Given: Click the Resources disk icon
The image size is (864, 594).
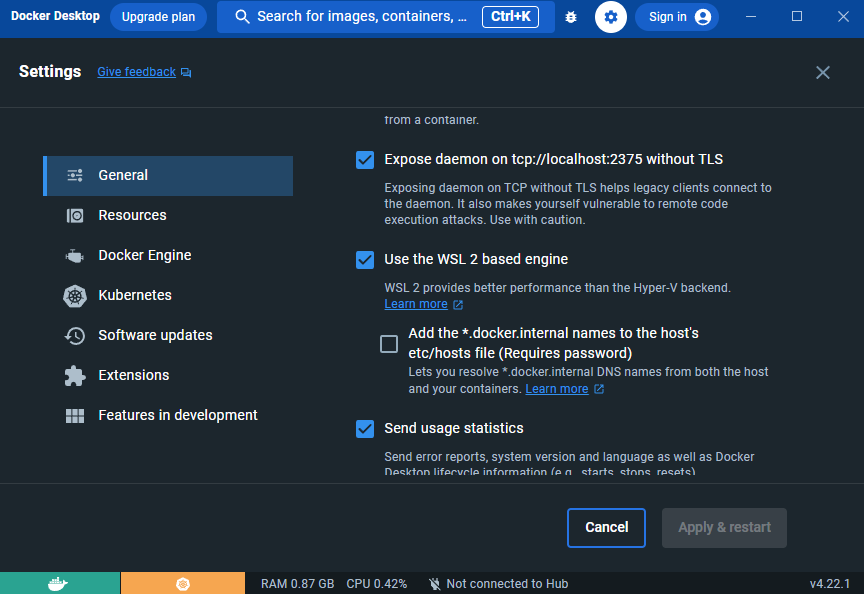Looking at the screenshot, I should point(75,215).
